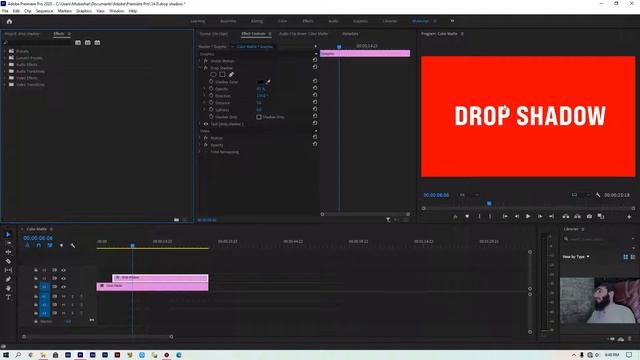Expand the Audio Transitions folder
This screenshot has width=640, height=360.
click(4, 71)
